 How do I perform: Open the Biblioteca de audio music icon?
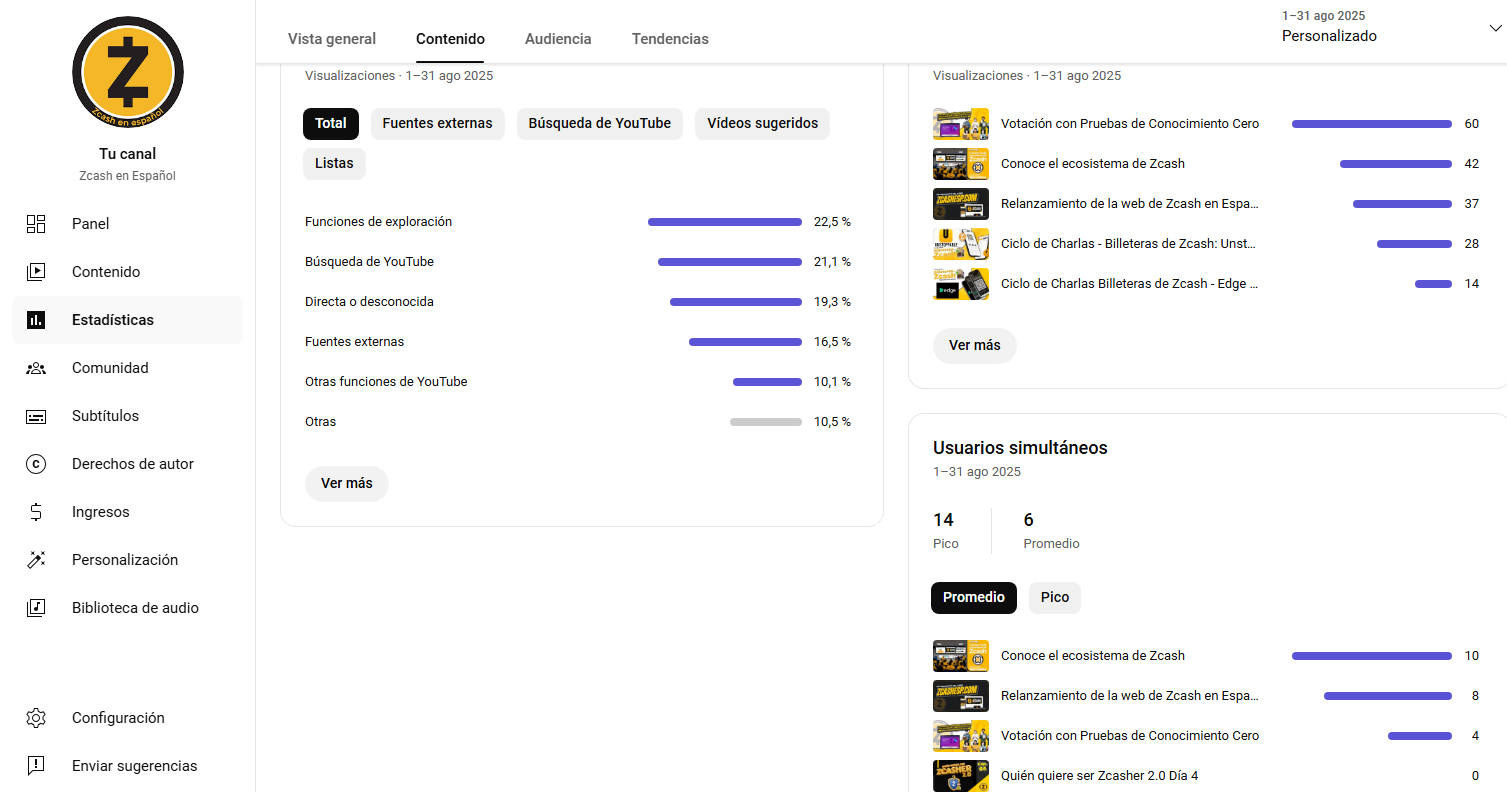36,608
